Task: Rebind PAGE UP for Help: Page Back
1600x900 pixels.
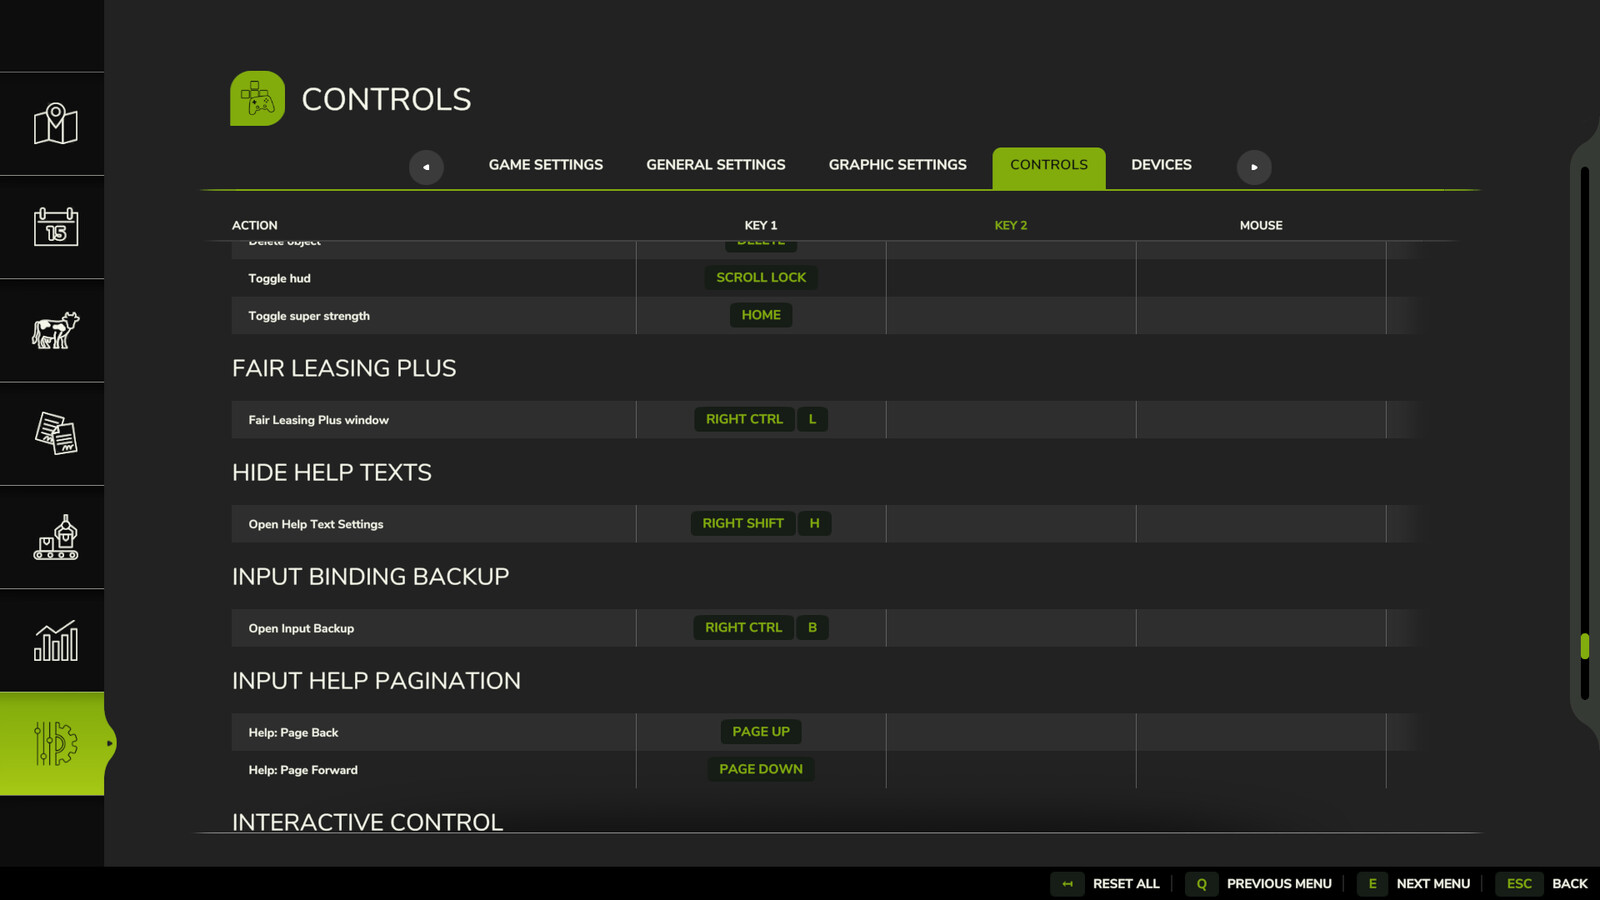Action: tap(761, 731)
